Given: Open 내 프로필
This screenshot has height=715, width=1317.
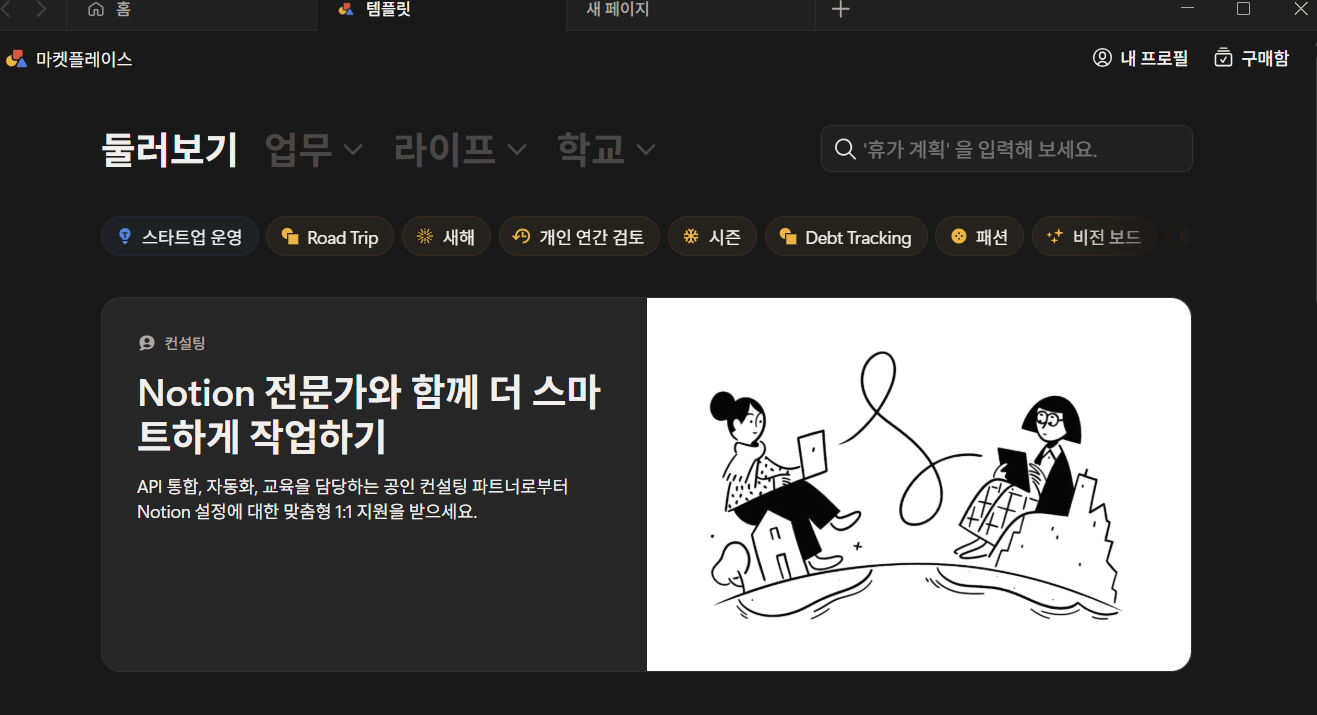Looking at the screenshot, I should (x=1140, y=58).
